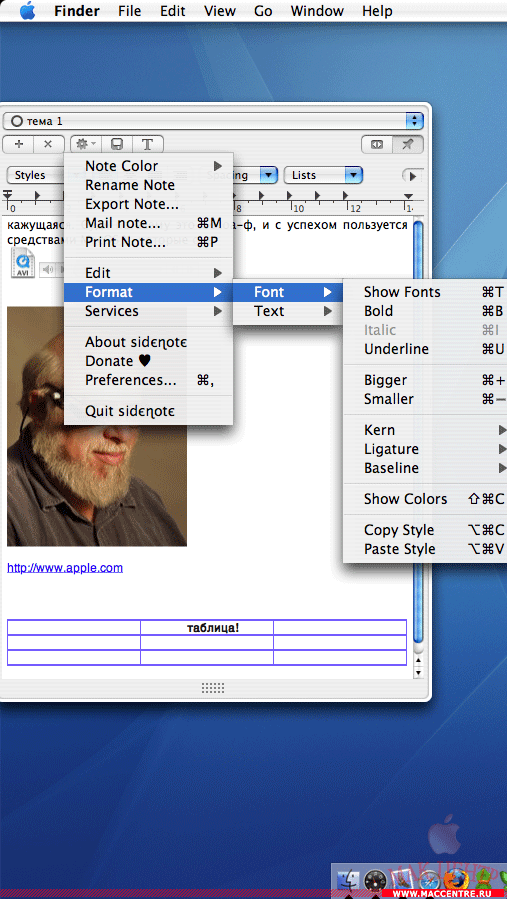
Task: Choose Mail note...
Action: pyautogui.click(x=149, y=223)
